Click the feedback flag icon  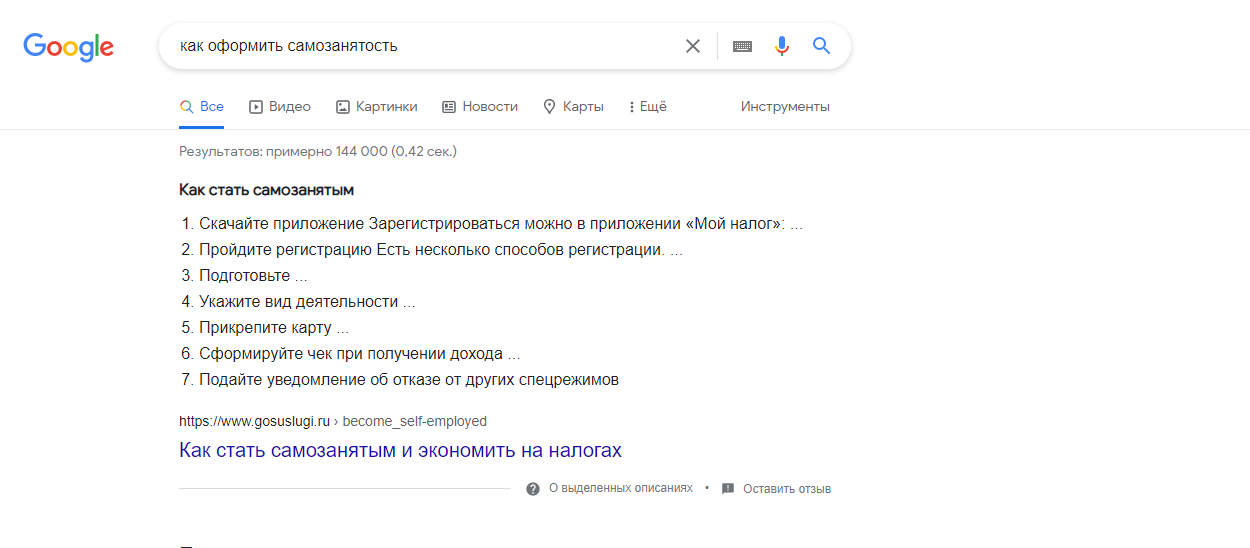point(728,489)
